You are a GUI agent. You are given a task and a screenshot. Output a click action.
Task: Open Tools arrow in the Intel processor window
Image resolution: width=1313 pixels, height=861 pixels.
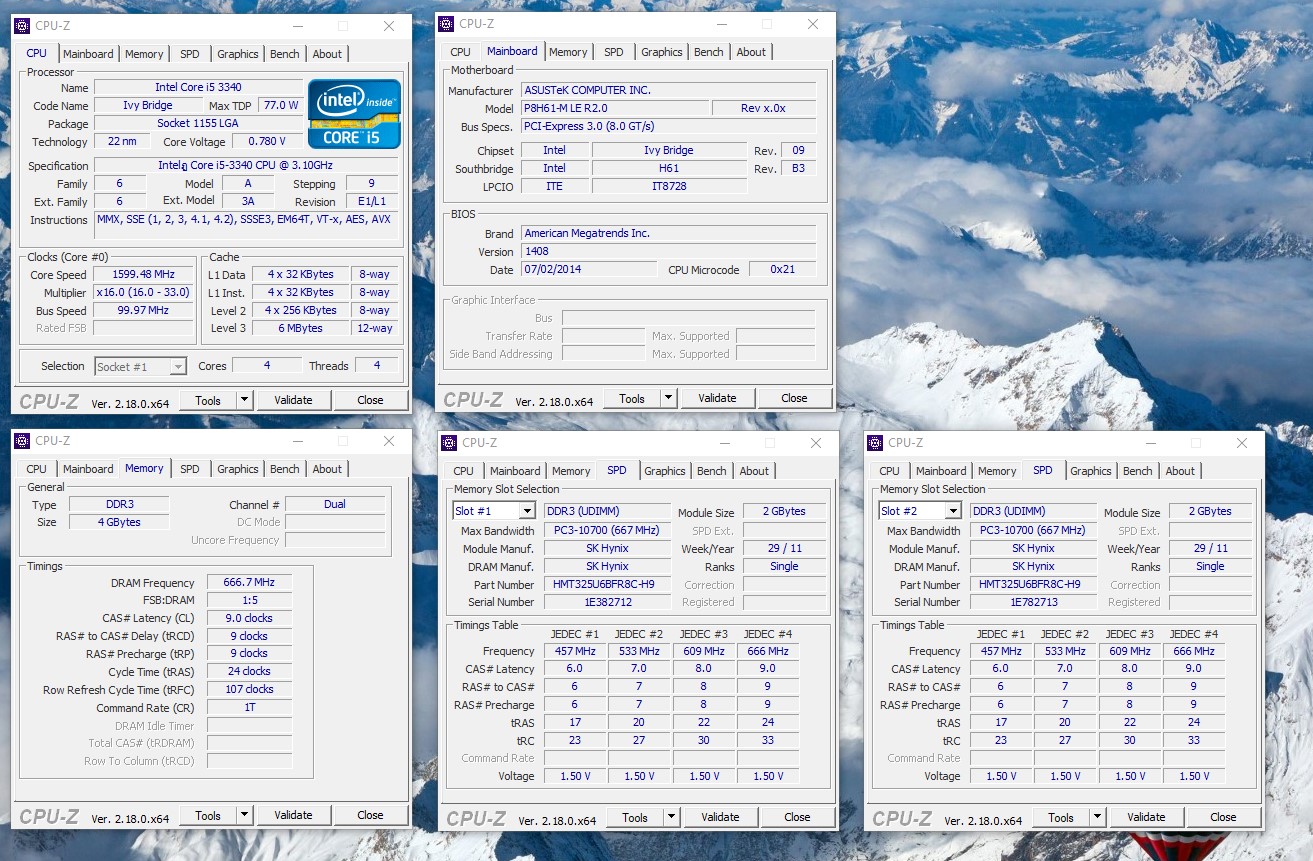244,400
